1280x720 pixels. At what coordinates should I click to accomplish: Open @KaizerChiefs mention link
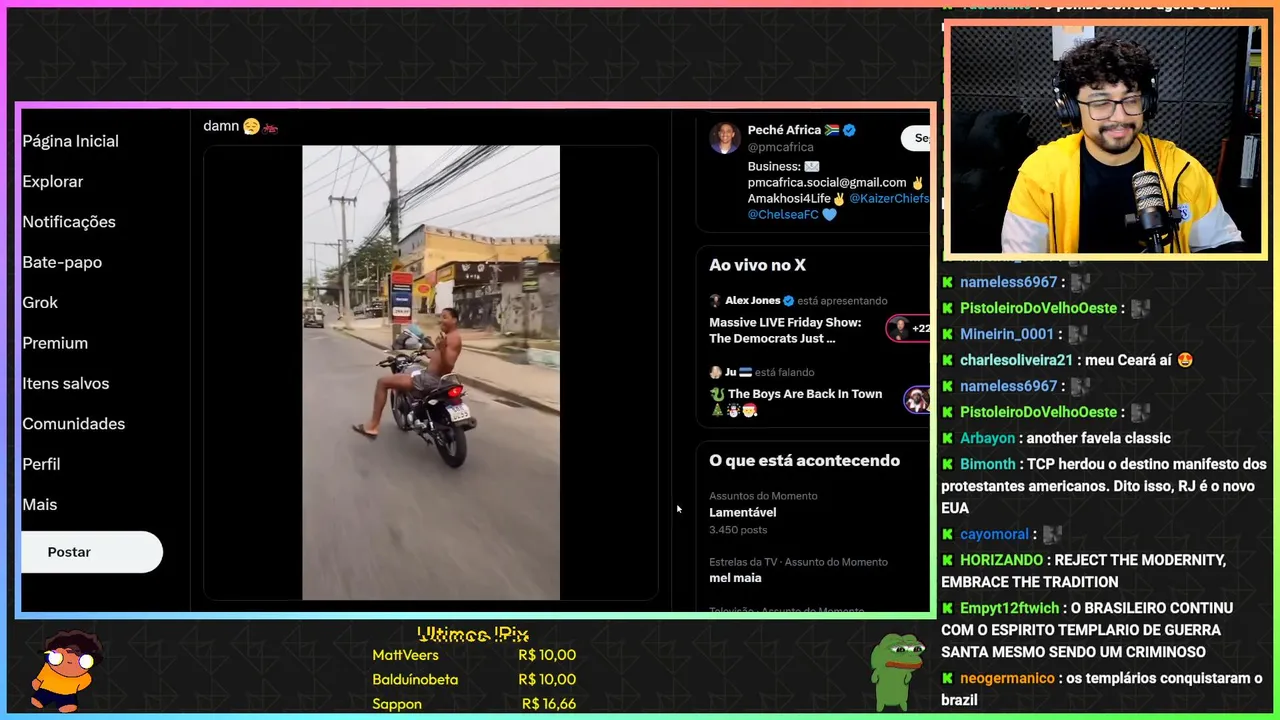coord(889,199)
